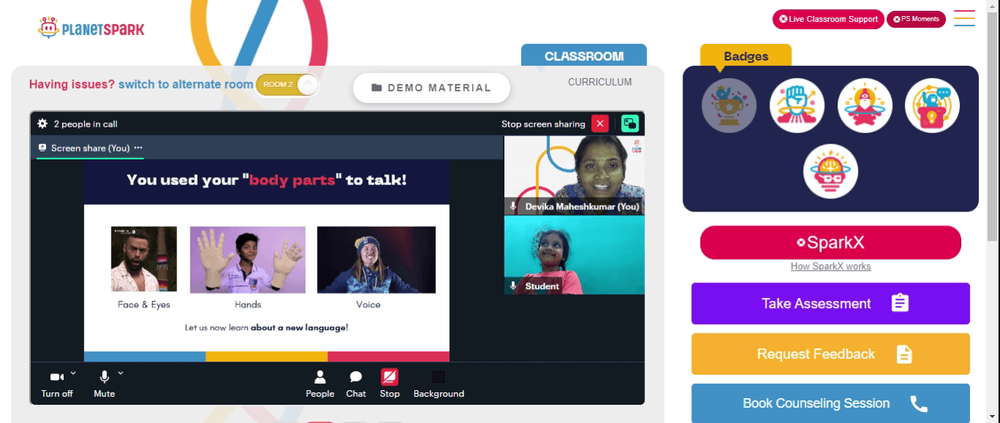Open the hamburger menu icon

click(964, 18)
